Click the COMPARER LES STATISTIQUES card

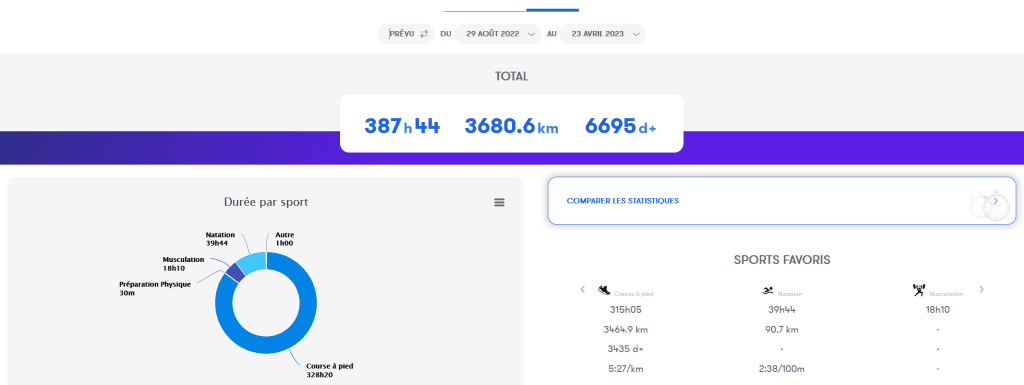pos(782,201)
